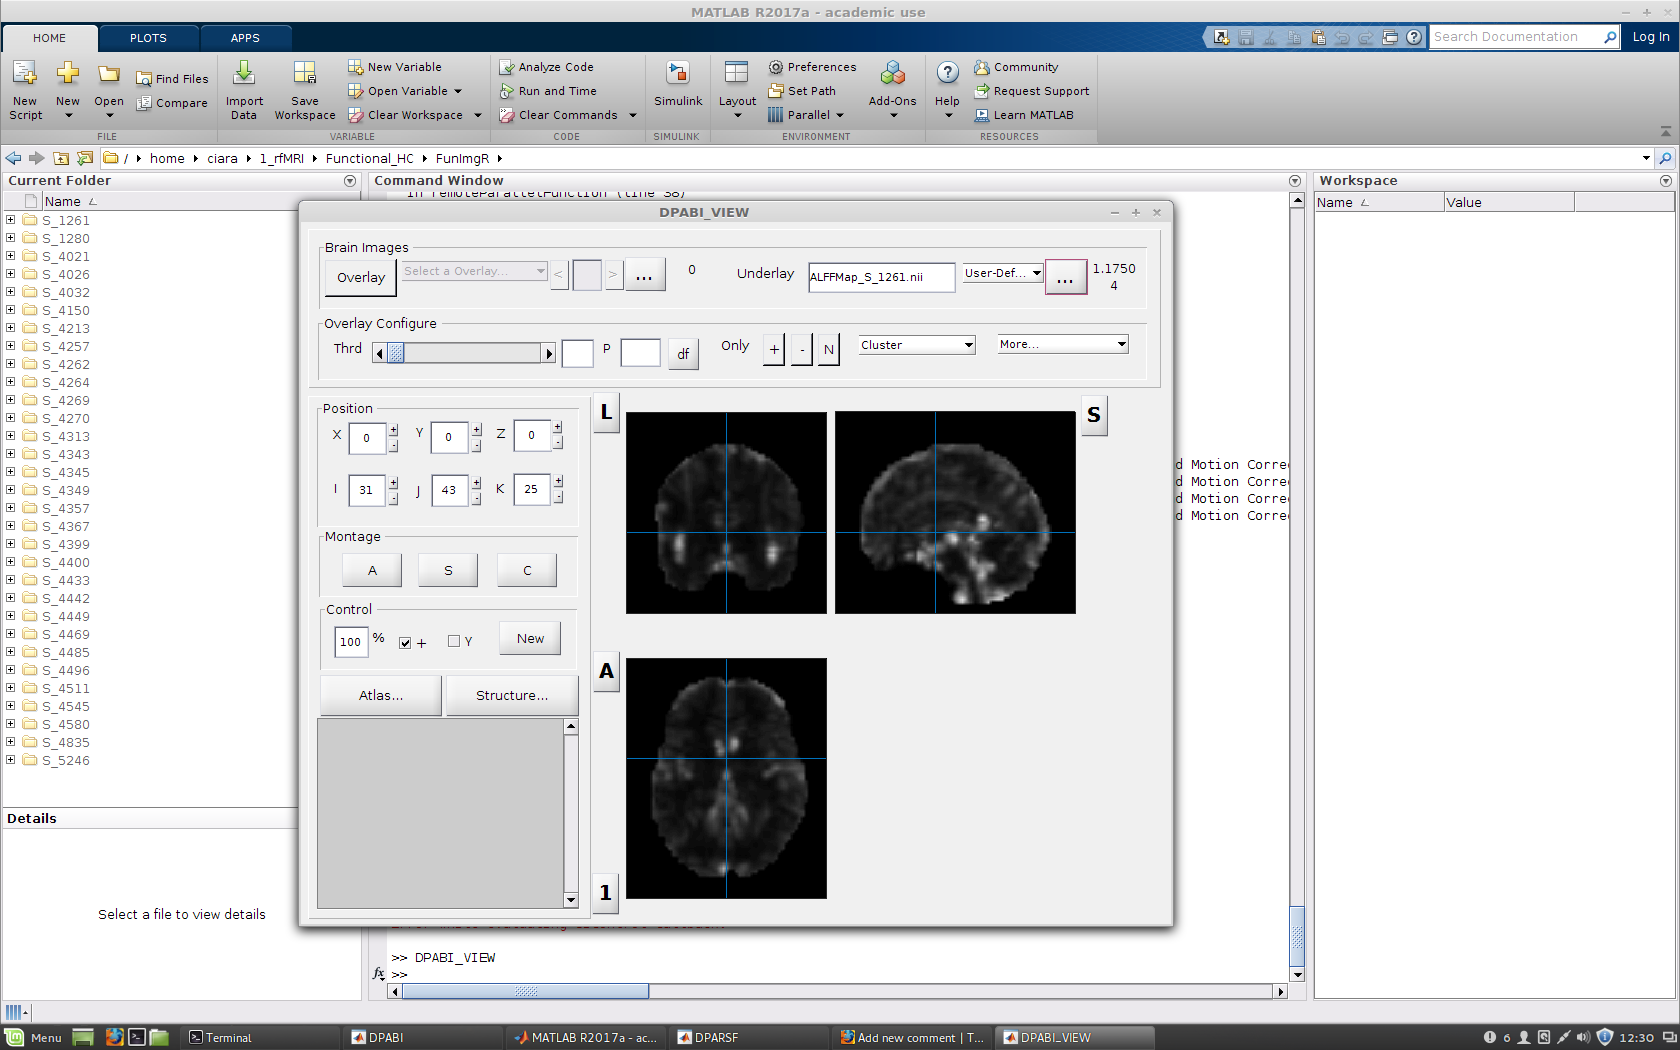Open the Menu in taskbar
This screenshot has height=1050, width=1680.
(34, 1037)
